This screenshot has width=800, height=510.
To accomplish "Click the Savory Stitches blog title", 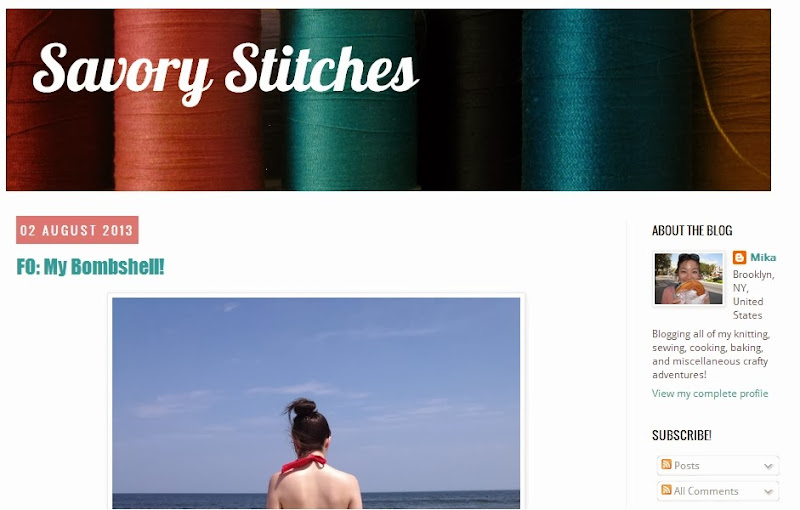I will pos(225,74).
